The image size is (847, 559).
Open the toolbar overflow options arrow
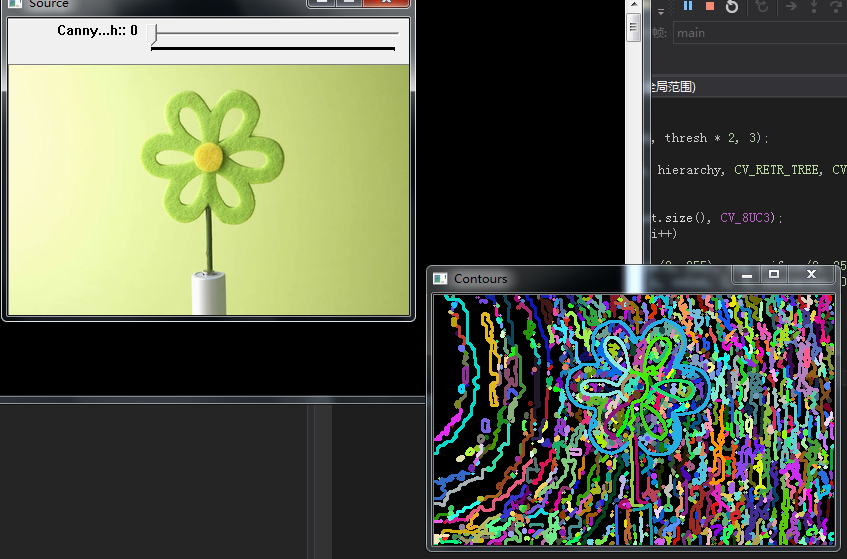coord(661,10)
